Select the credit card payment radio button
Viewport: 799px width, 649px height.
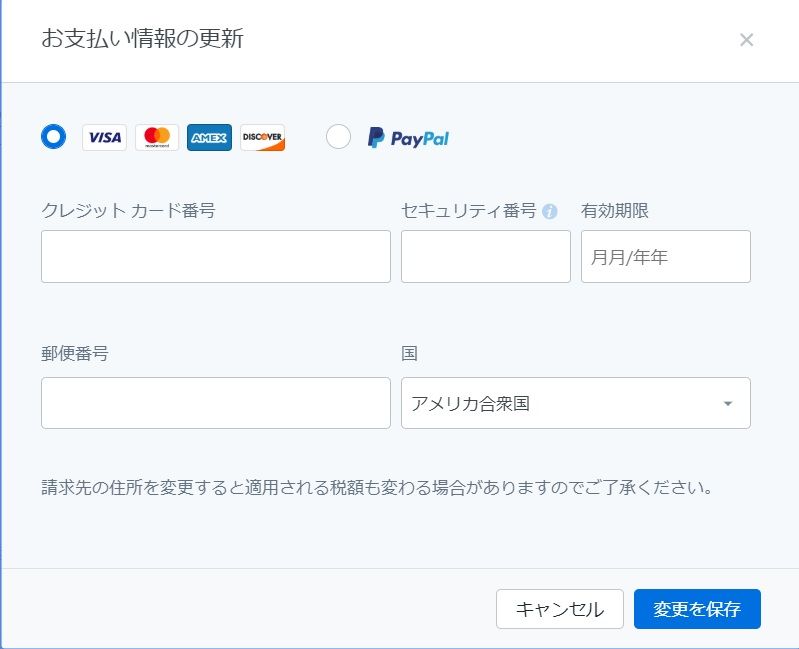tap(53, 136)
